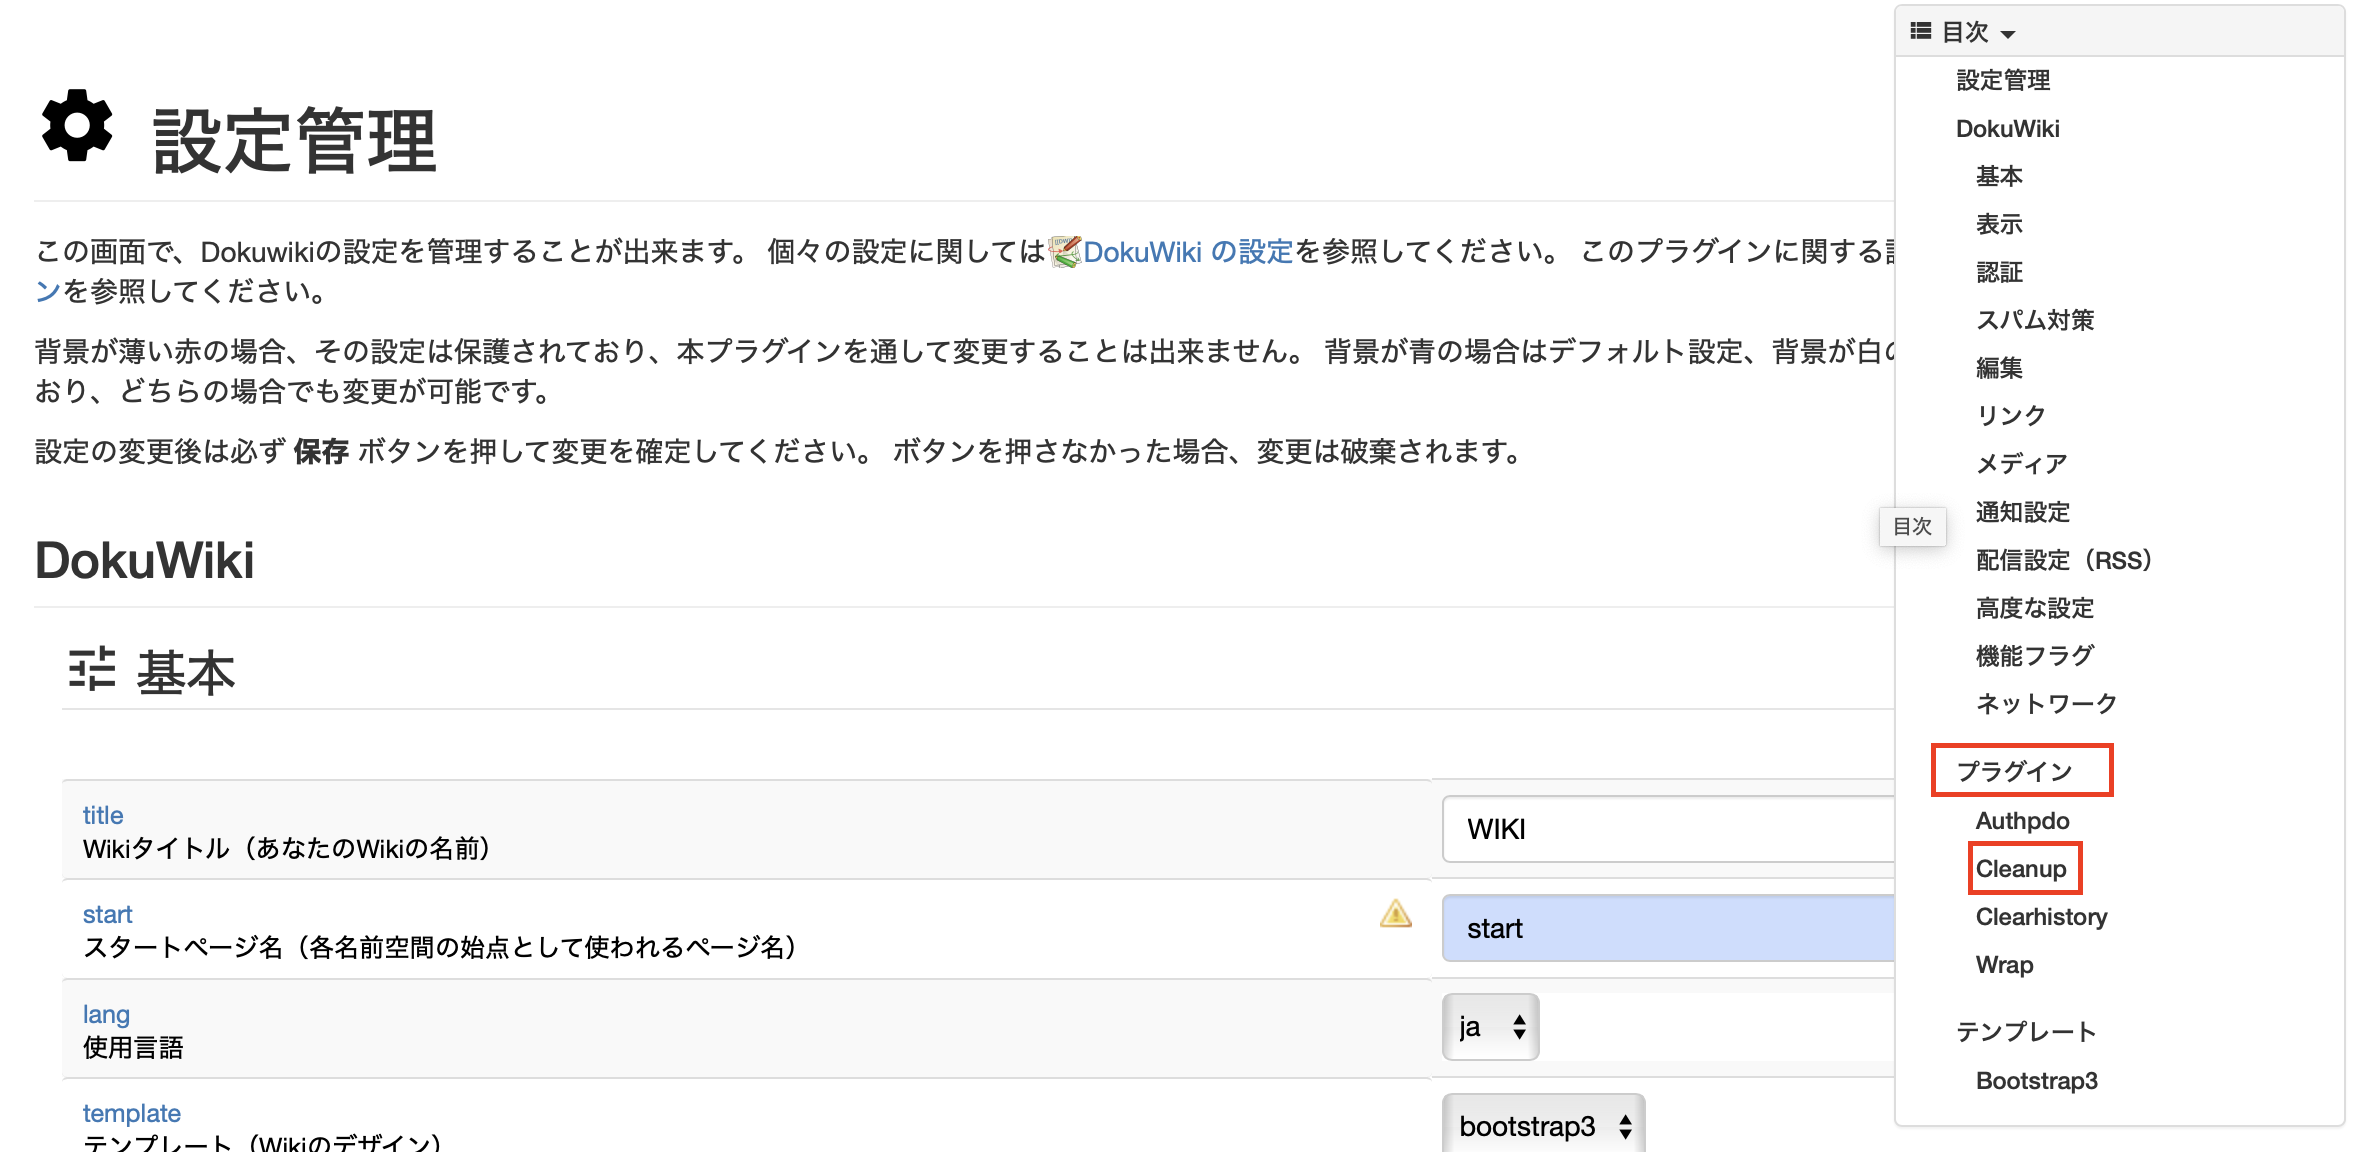Viewport: 2358px width, 1152px height.
Task: Select Clearhistory in the sidebar
Action: (x=2040, y=916)
